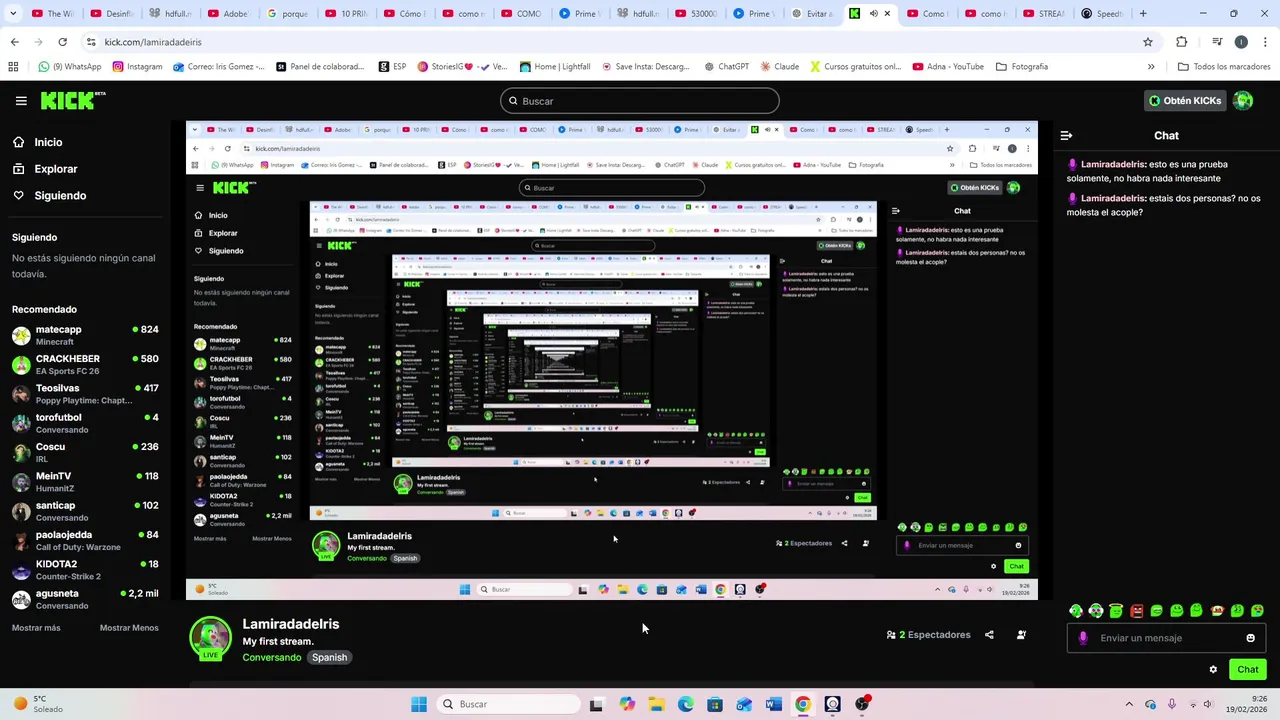The height and width of the screenshot is (720, 1280).
Task: Open the Chrome extensions puzzle icon
Action: [x=1181, y=42]
